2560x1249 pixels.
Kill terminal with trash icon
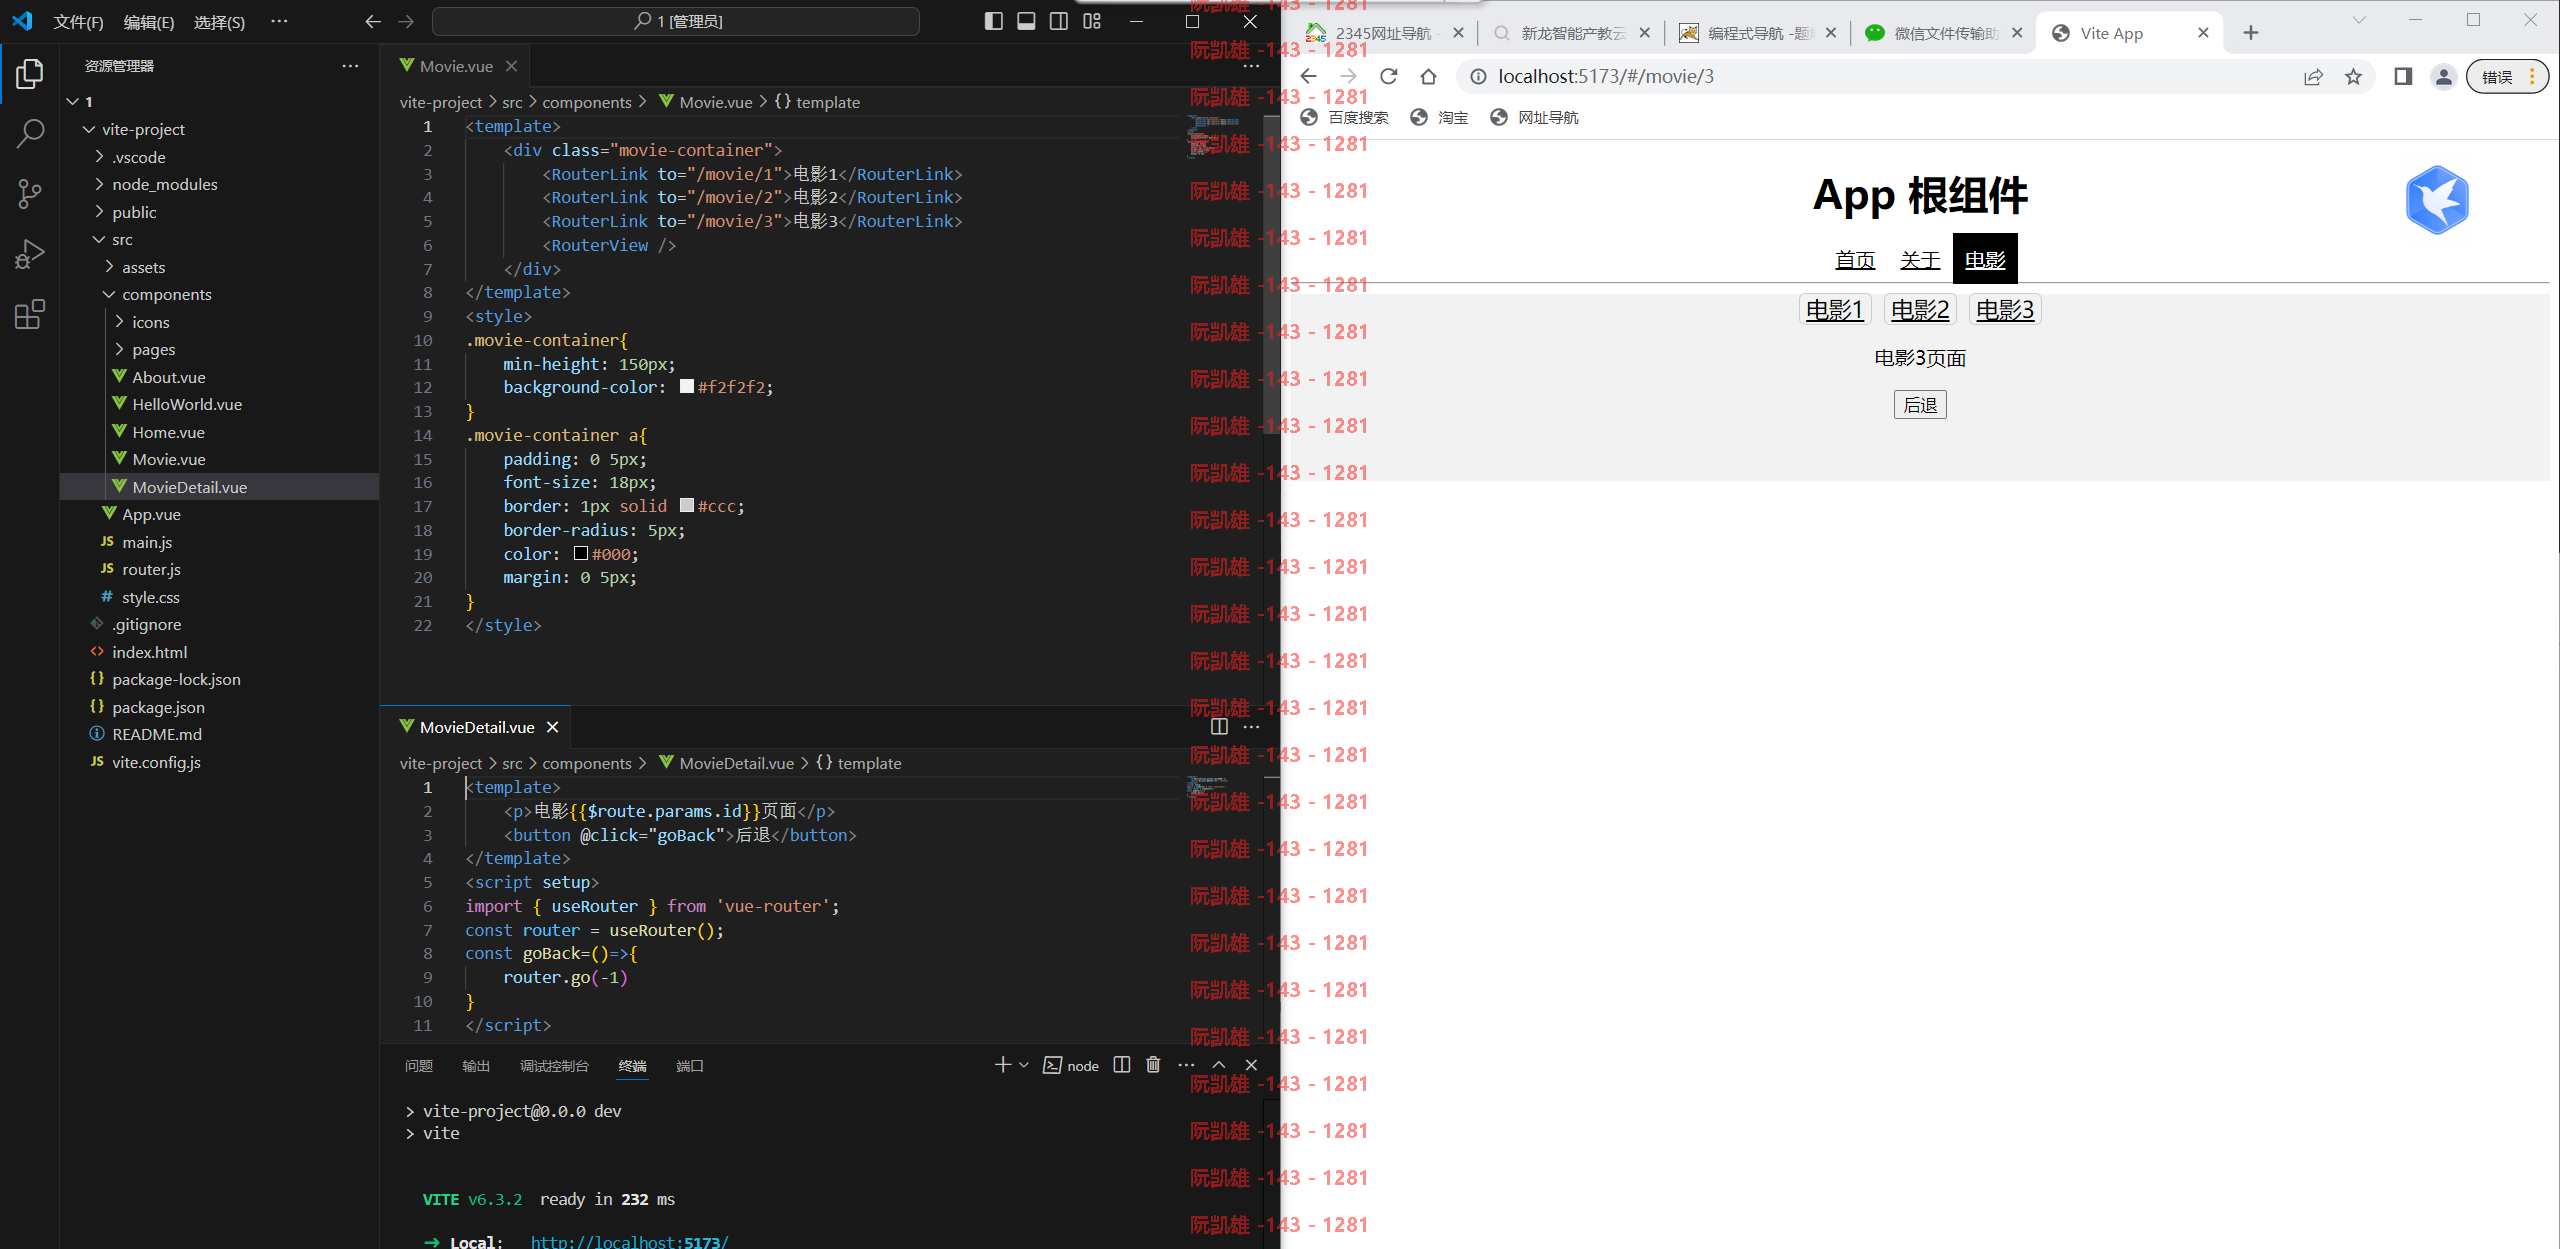click(1153, 1065)
